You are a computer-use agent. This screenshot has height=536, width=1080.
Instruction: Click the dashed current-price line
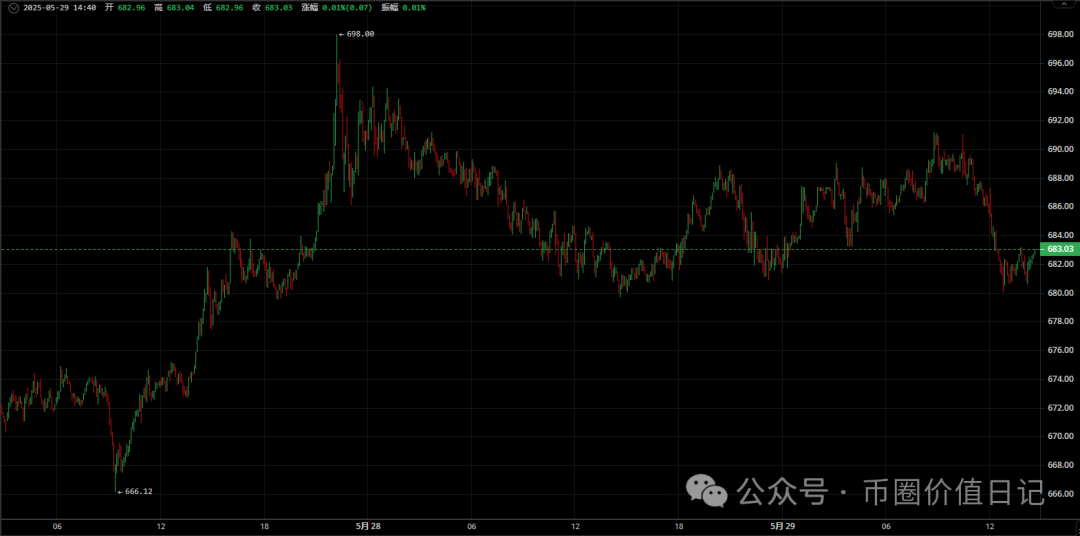(500, 249)
